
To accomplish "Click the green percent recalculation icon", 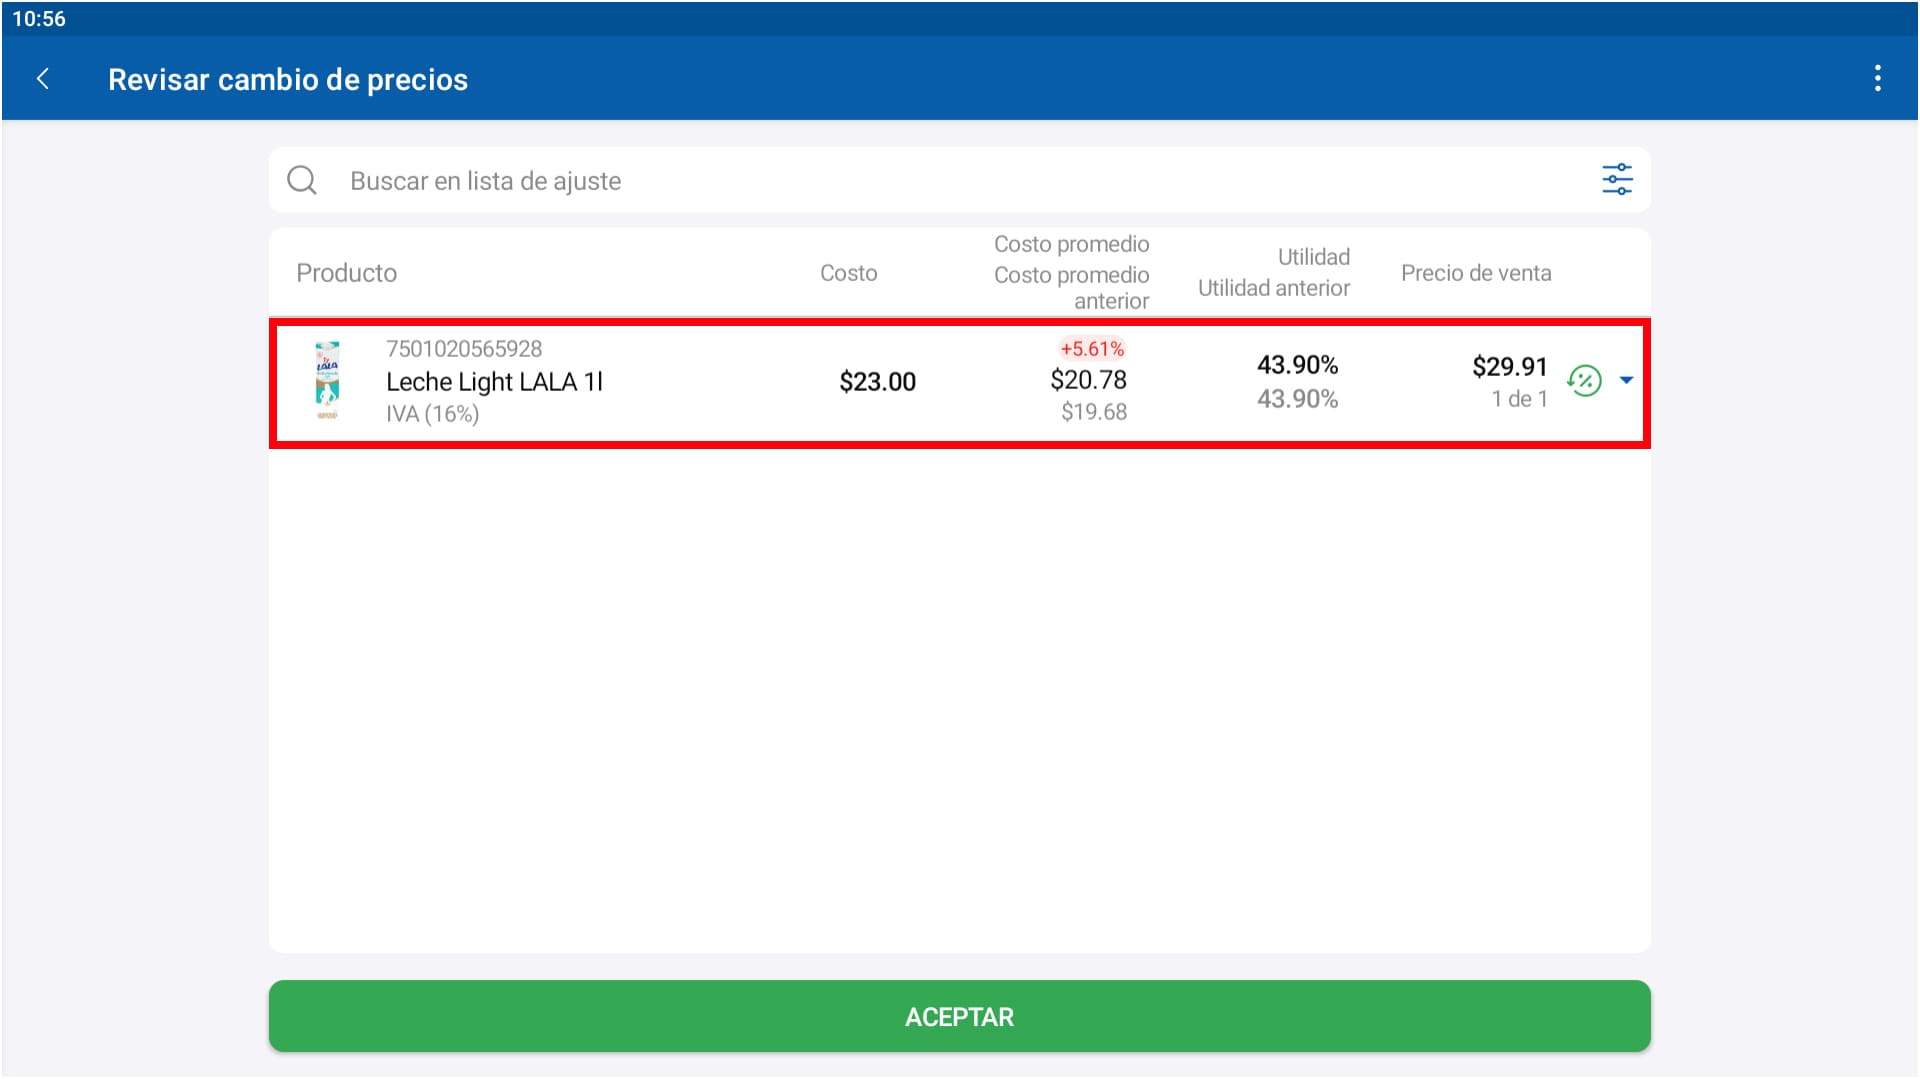I will point(1584,381).
